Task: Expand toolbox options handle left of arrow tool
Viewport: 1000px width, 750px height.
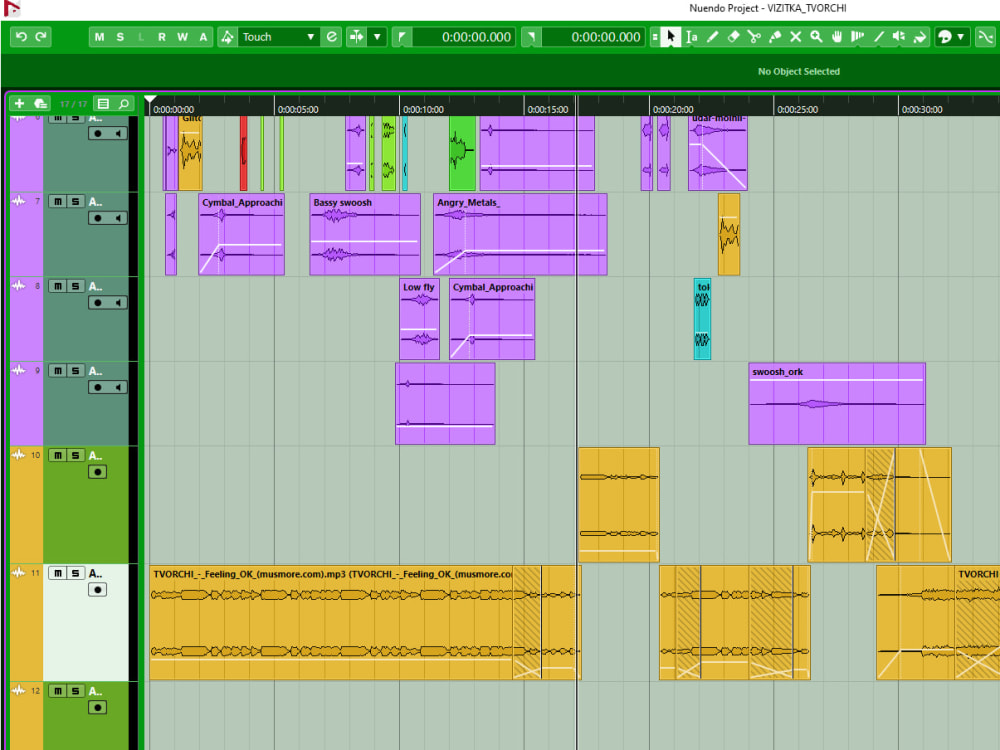Action: pyautogui.click(x=654, y=37)
